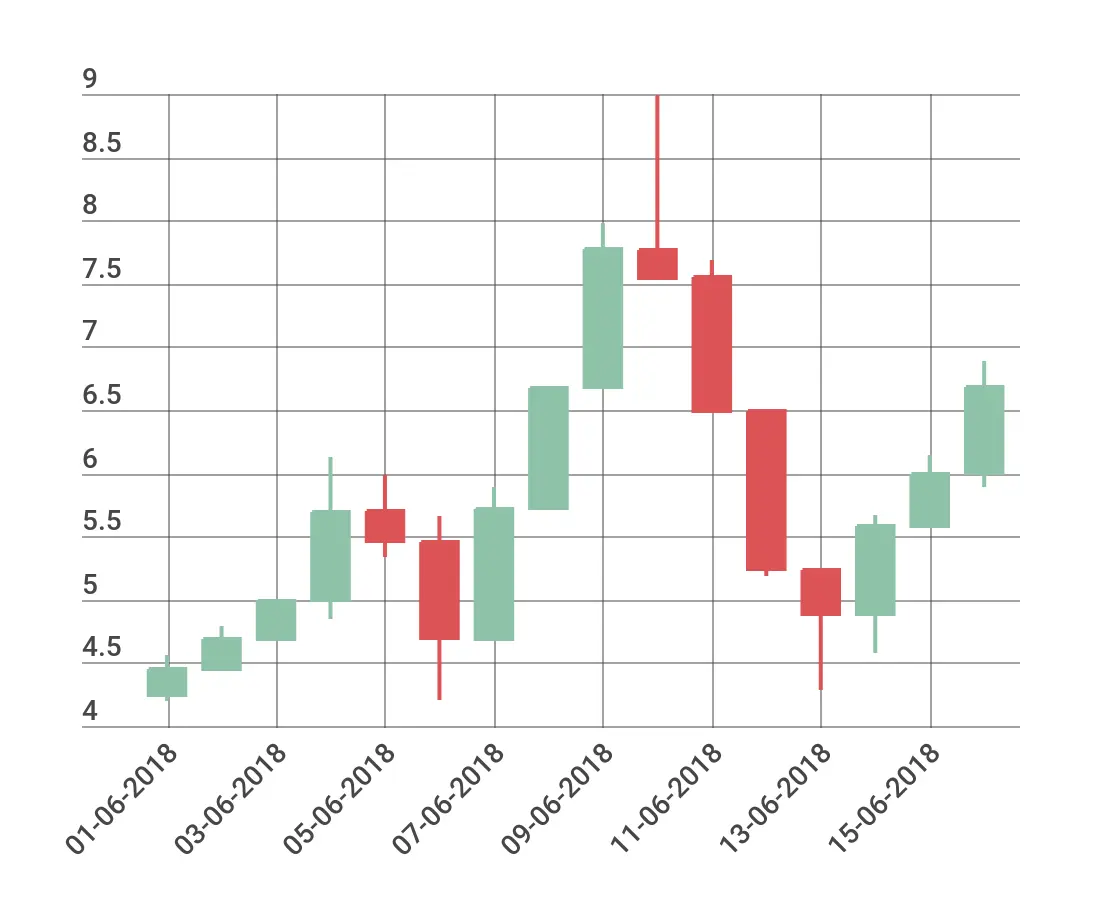This screenshot has width=1100, height=924.
Task: Select the green candlestick on 15-06-2018
Action: (930, 500)
